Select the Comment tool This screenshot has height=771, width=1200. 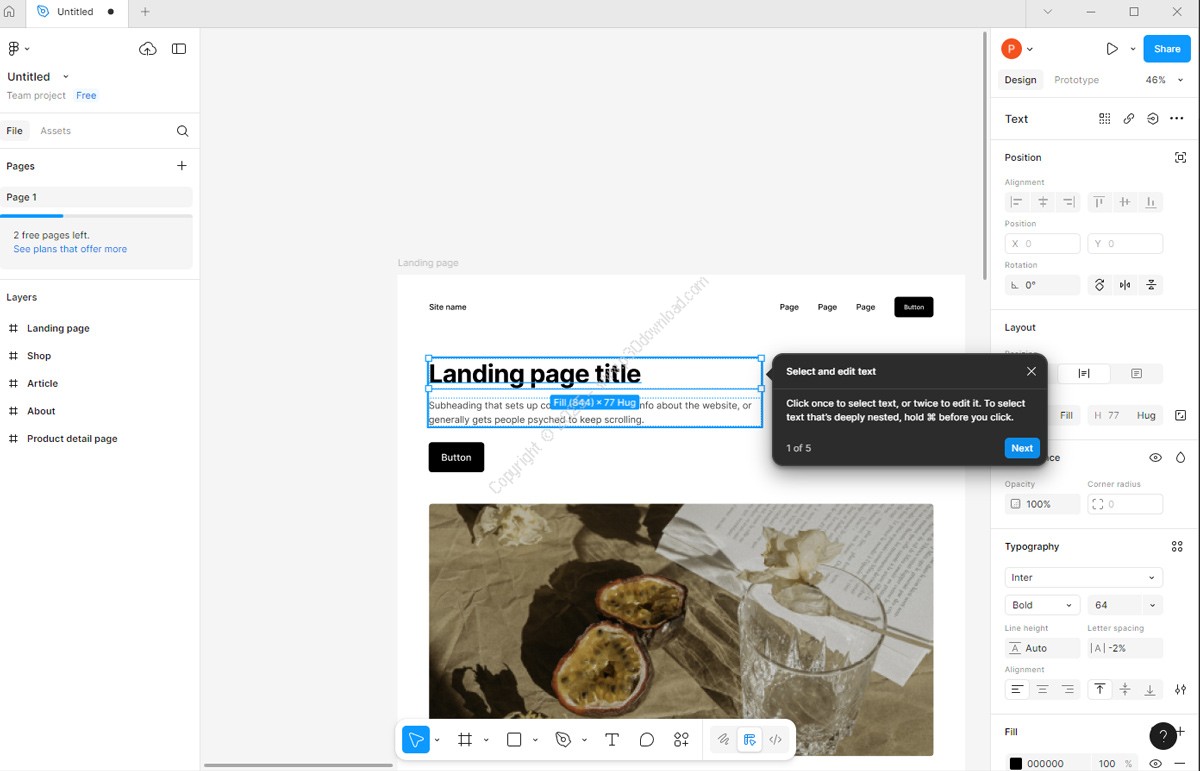(x=647, y=740)
